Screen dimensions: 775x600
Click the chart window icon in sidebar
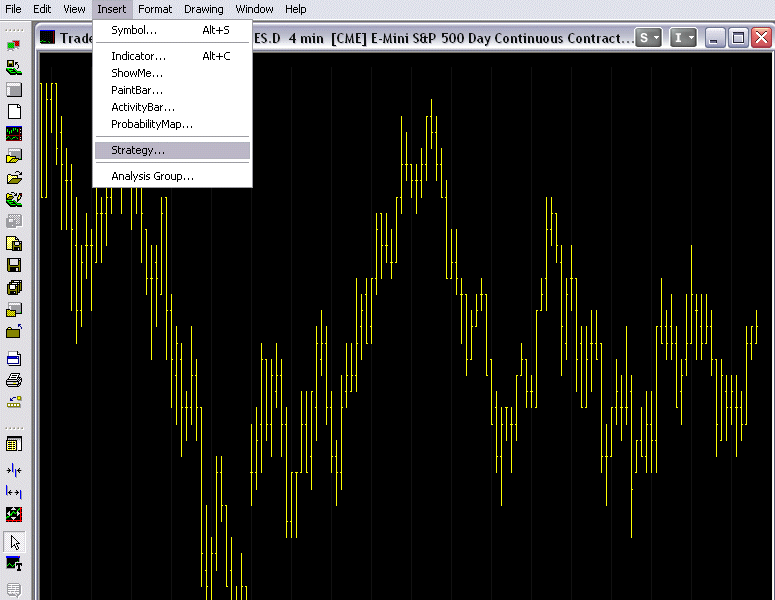(x=14, y=134)
